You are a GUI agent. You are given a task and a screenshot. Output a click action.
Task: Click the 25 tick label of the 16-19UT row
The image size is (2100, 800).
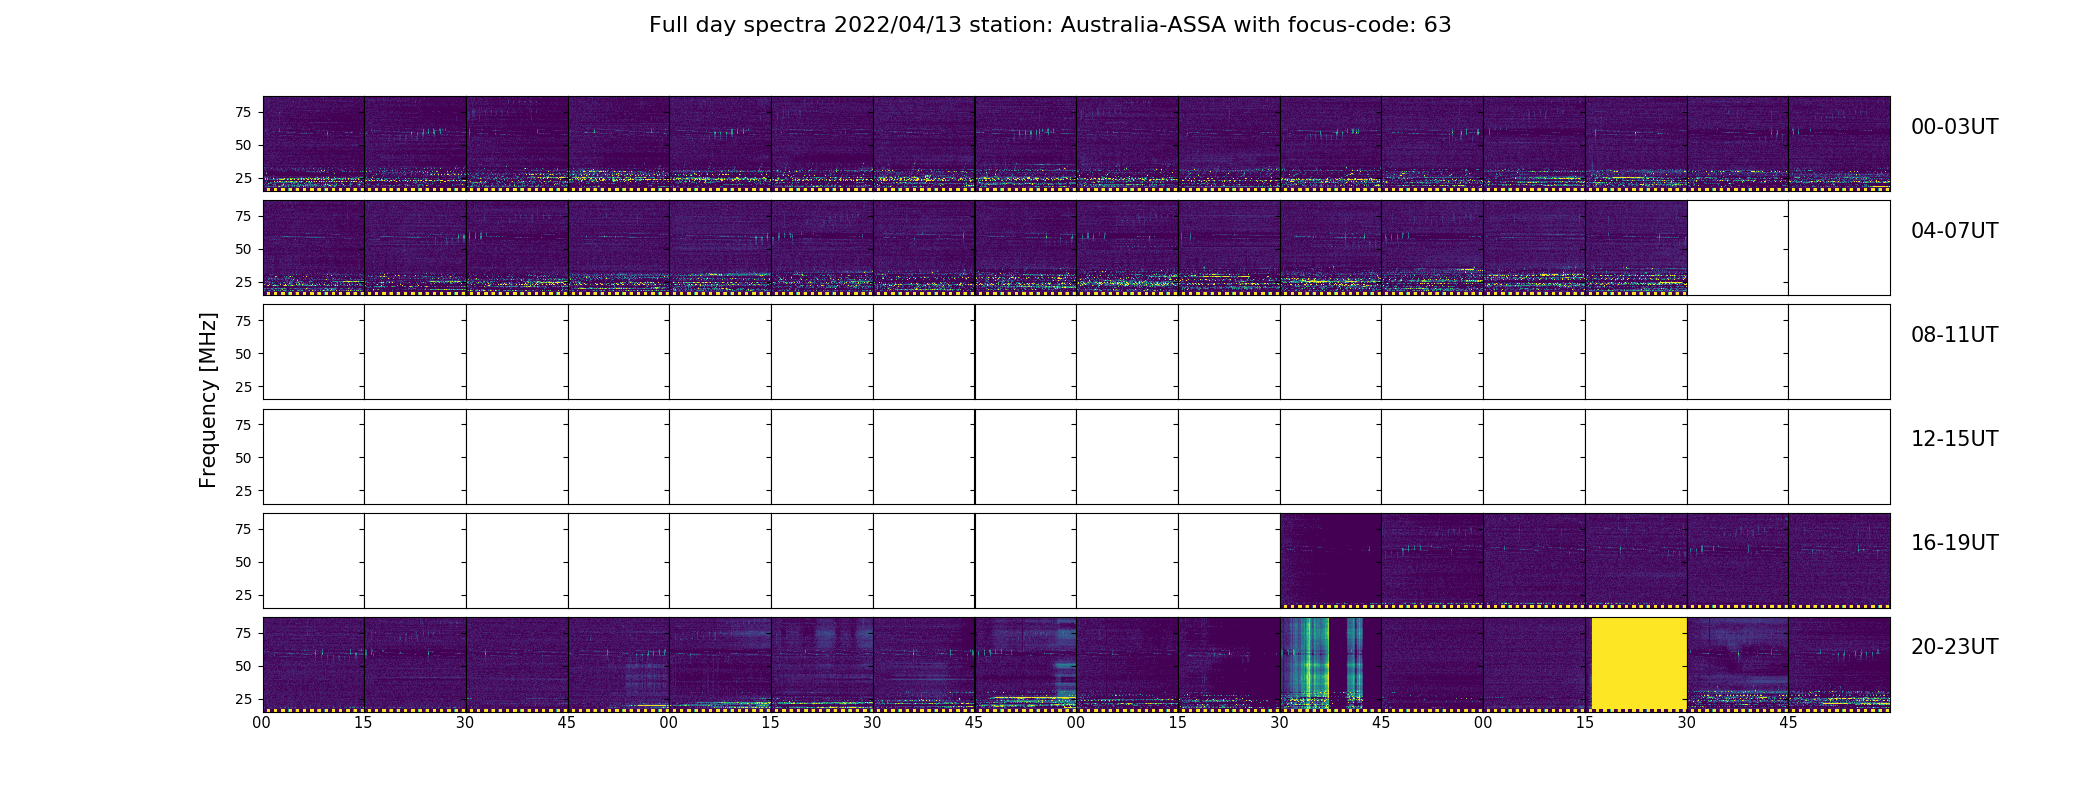[x=243, y=596]
